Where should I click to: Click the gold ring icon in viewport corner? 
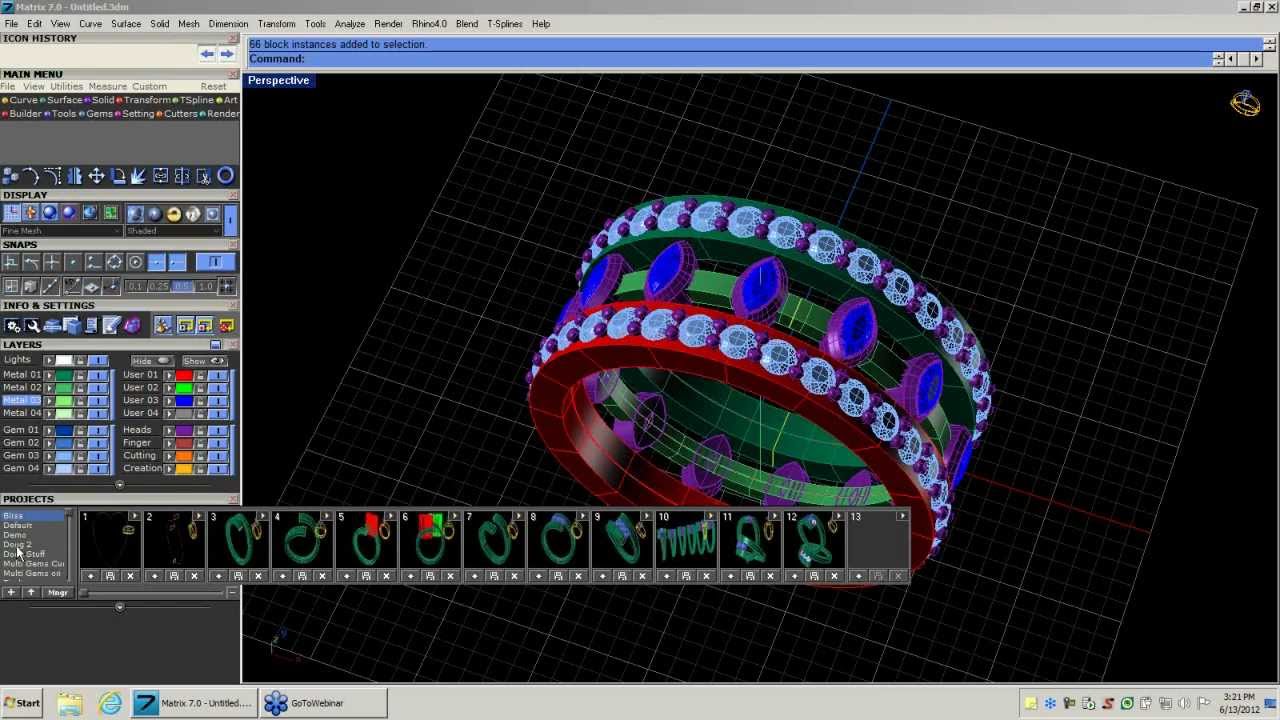[1245, 103]
